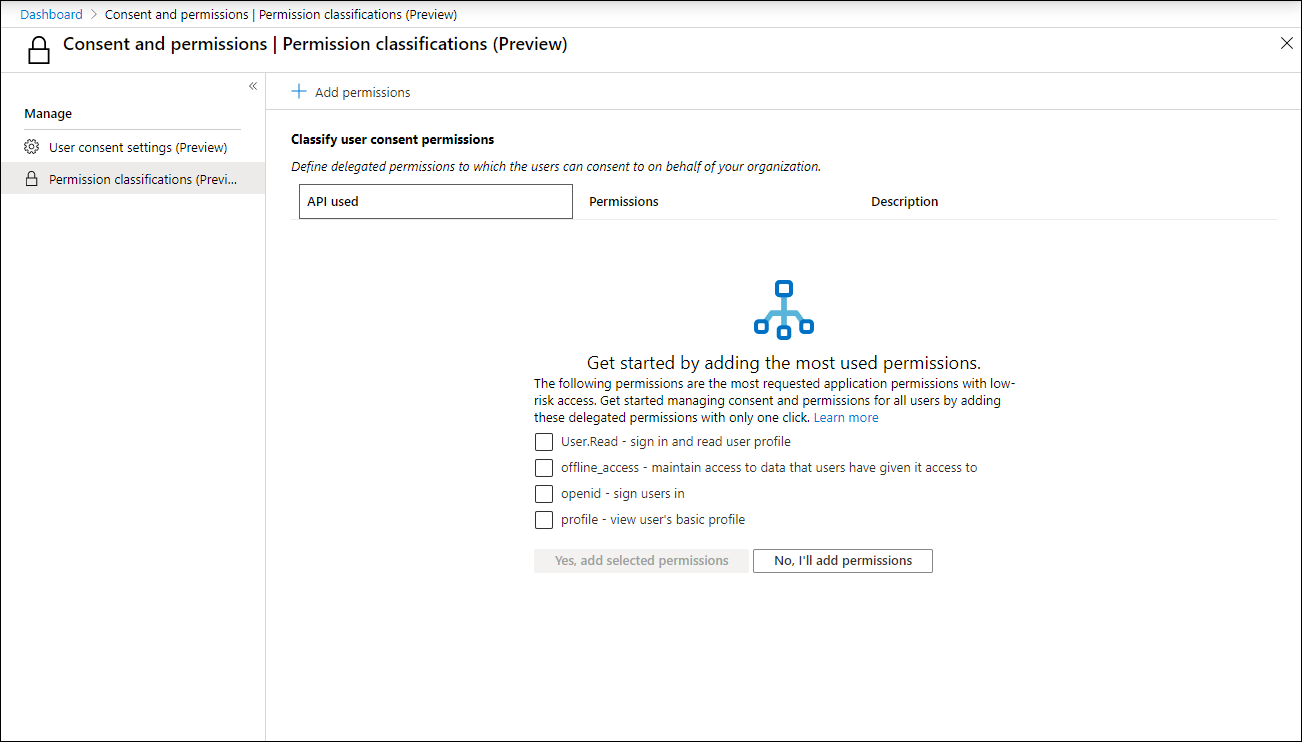
Task: Click the gear icon for User consent settings
Action: 31,147
